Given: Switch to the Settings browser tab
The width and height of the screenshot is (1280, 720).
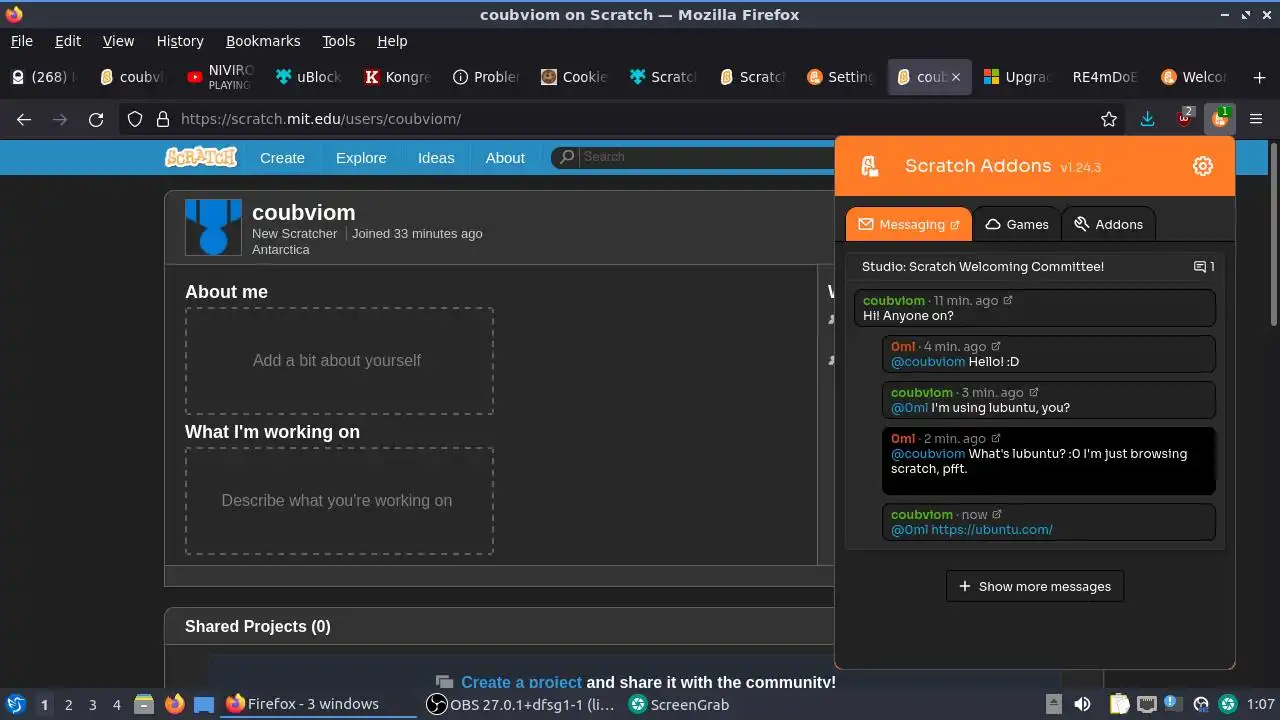Looking at the screenshot, I should 839,77.
